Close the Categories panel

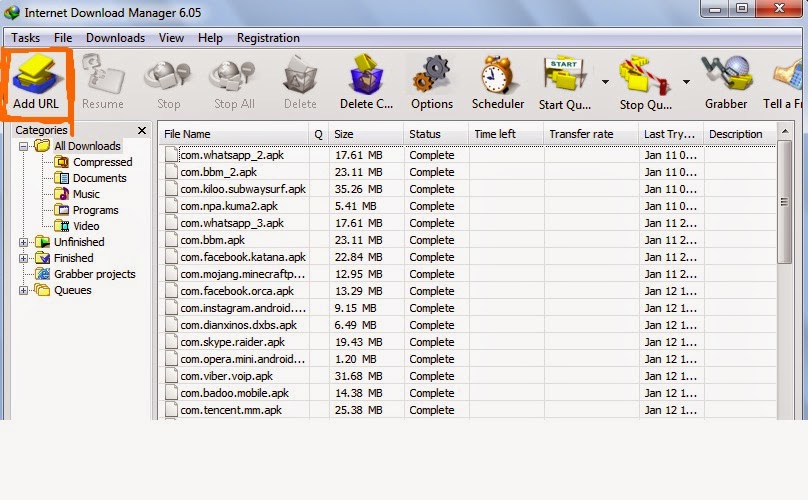(142, 130)
